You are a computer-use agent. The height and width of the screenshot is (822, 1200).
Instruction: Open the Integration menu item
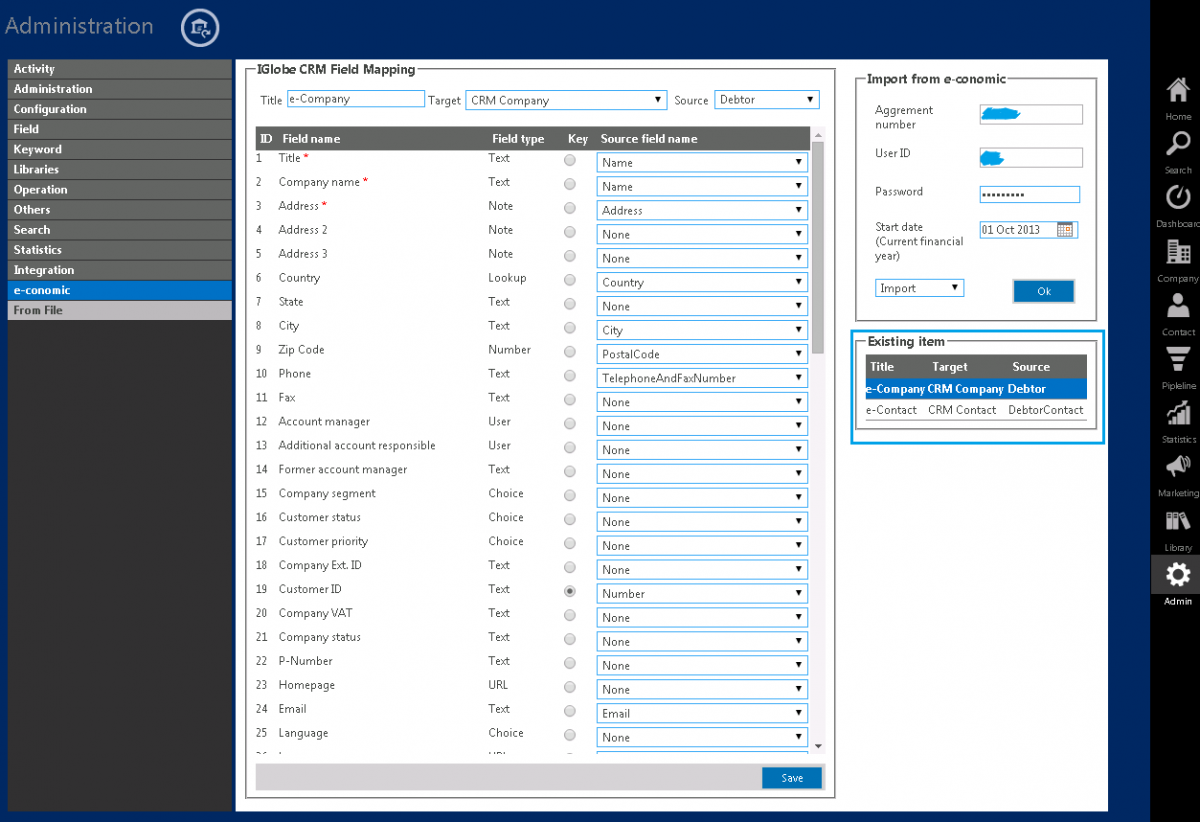[120, 270]
